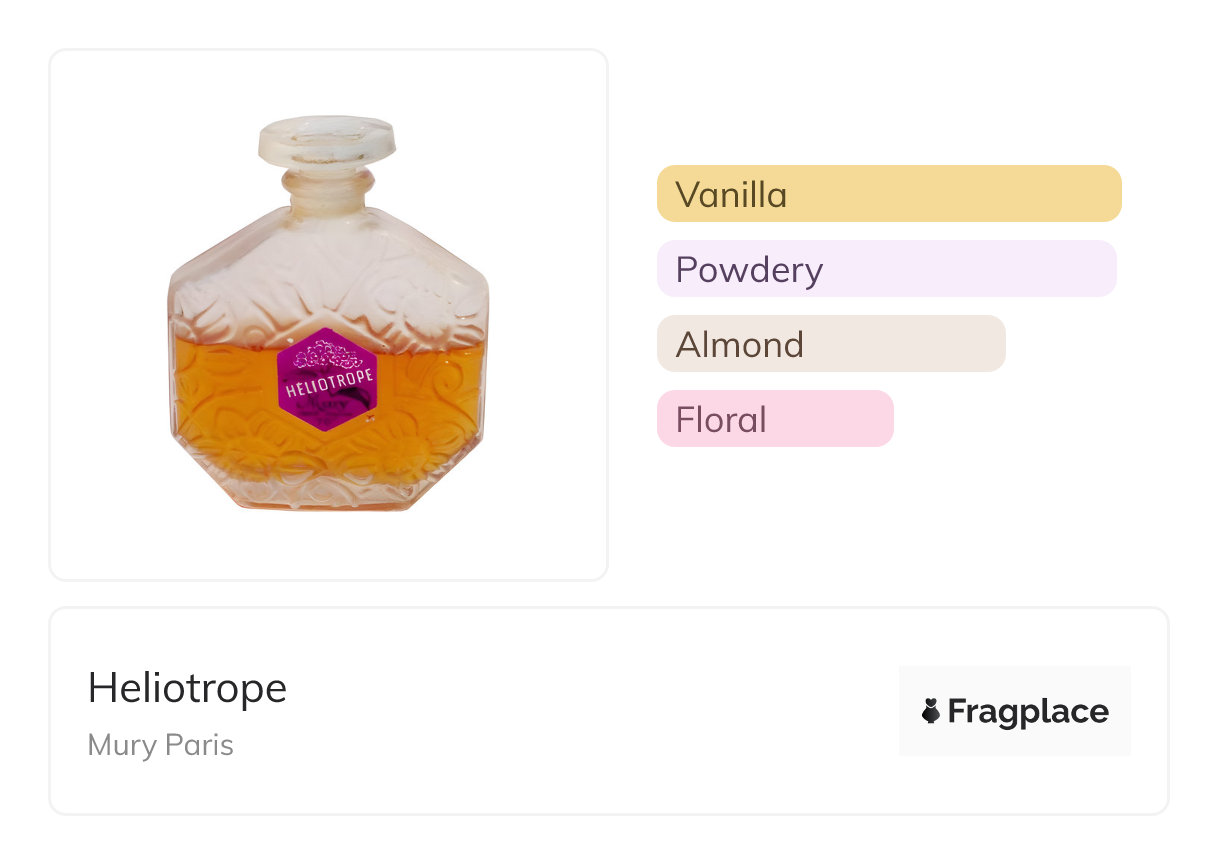Click the word Powdery in the lilac bar
1218x864 pixels.
point(749,270)
